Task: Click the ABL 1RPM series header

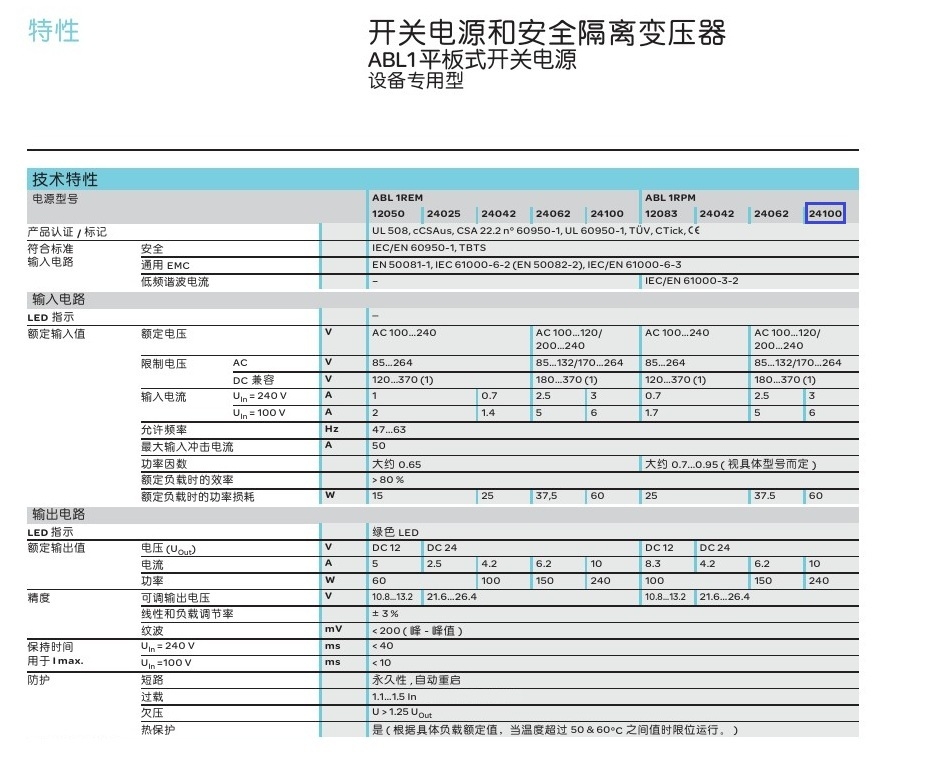Action: (670, 197)
